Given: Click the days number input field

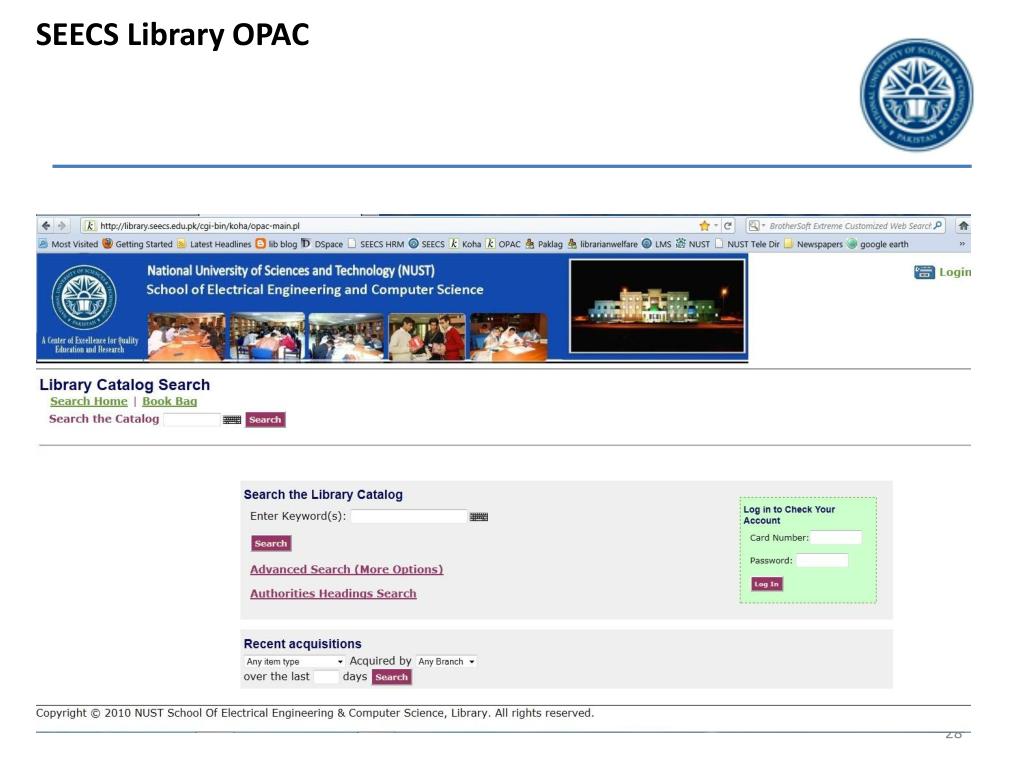Looking at the screenshot, I should (326, 677).
